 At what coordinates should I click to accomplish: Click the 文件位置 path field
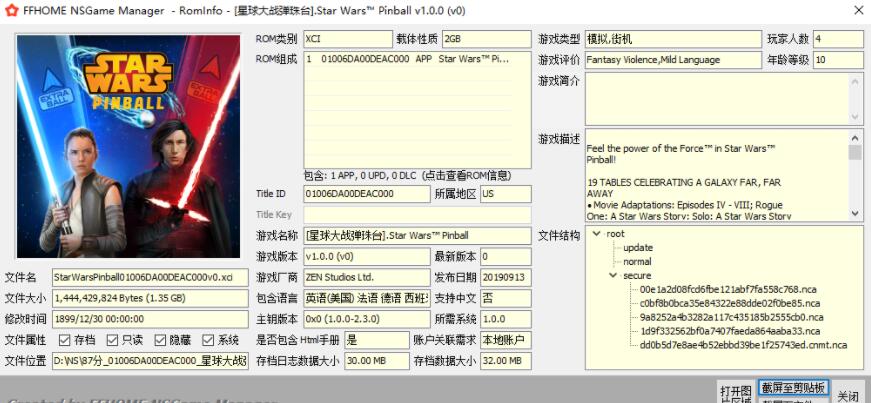click(x=150, y=361)
